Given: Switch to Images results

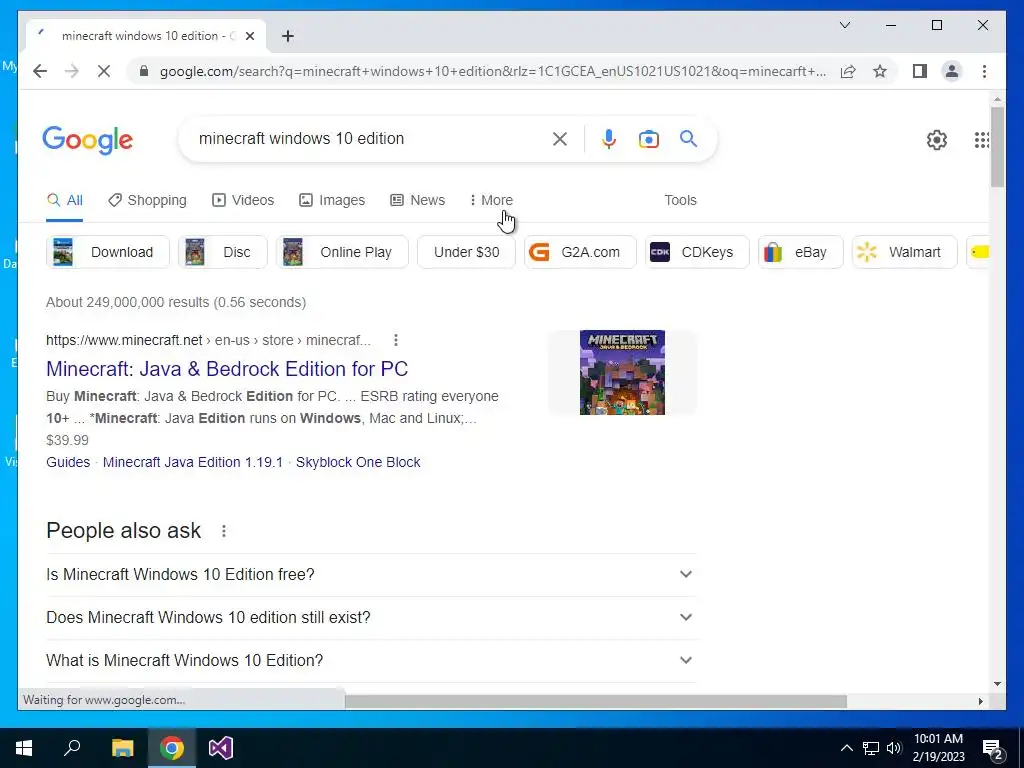Looking at the screenshot, I should click(332, 200).
